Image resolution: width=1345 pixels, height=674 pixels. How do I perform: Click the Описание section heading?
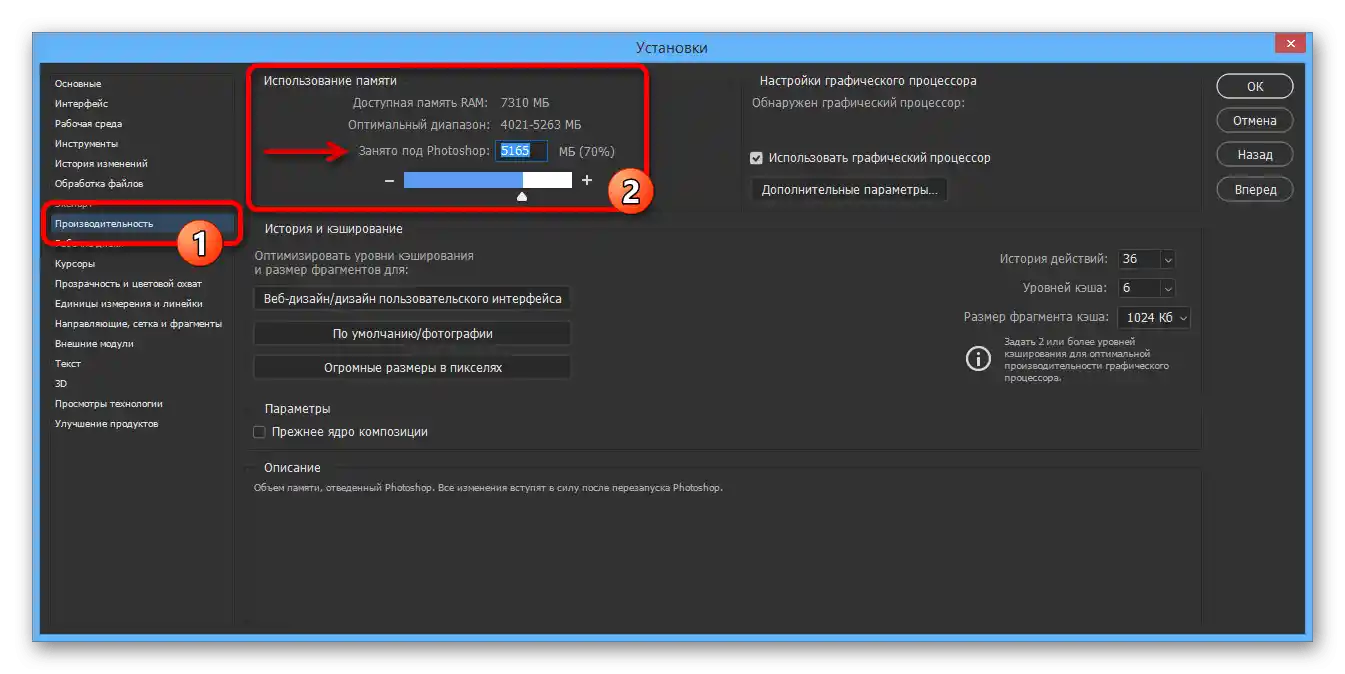[x=292, y=468]
